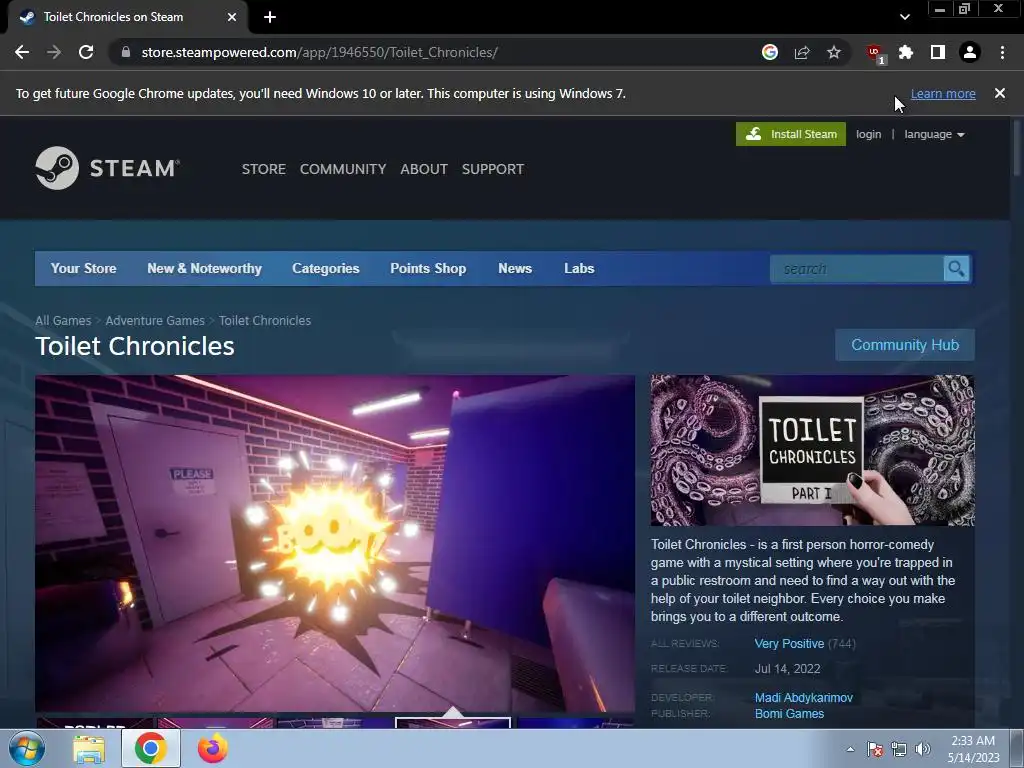Image resolution: width=1024 pixels, height=768 pixels.
Task: Open publisher Bomi Games link
Action: point(789,714)
